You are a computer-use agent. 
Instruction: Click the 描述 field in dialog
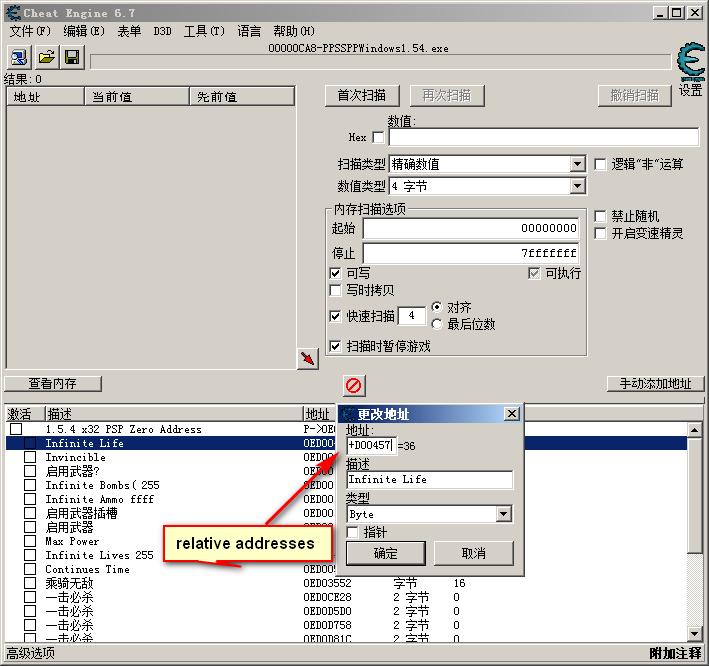(x=430, y=480)
